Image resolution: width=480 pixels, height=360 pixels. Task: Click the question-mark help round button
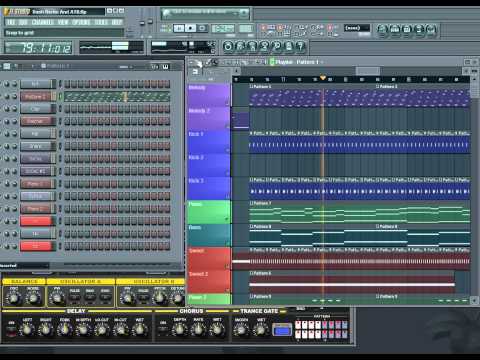(x=301, y=46)
